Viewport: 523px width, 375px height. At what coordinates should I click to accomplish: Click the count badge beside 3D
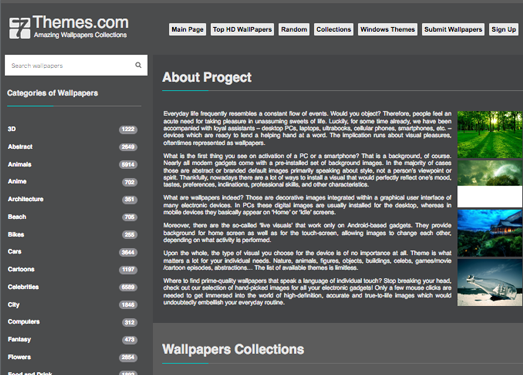pos(128,129)
